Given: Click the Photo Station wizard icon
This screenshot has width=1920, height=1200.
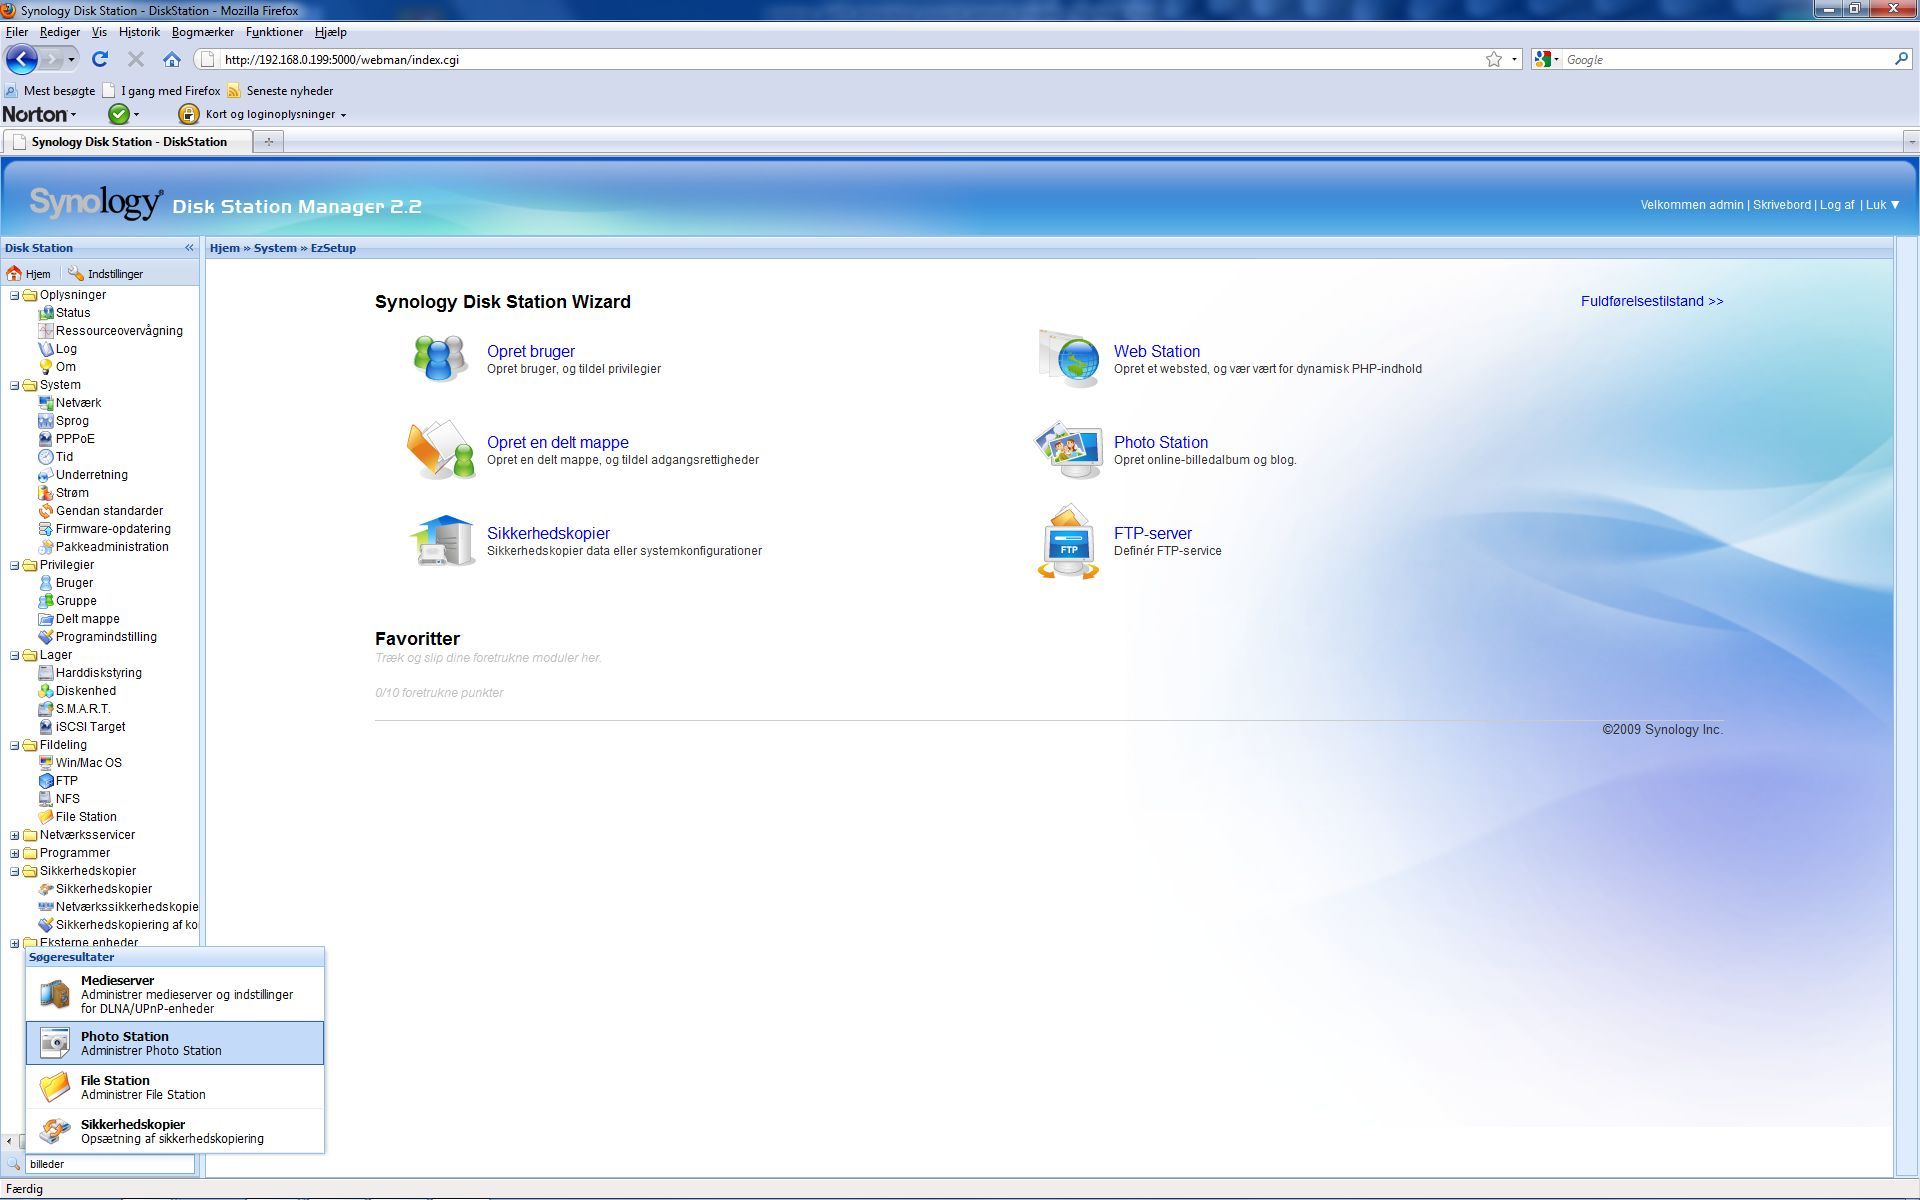Looking at the screenshot, I should pyautogui.click(x=1067, y=449).
